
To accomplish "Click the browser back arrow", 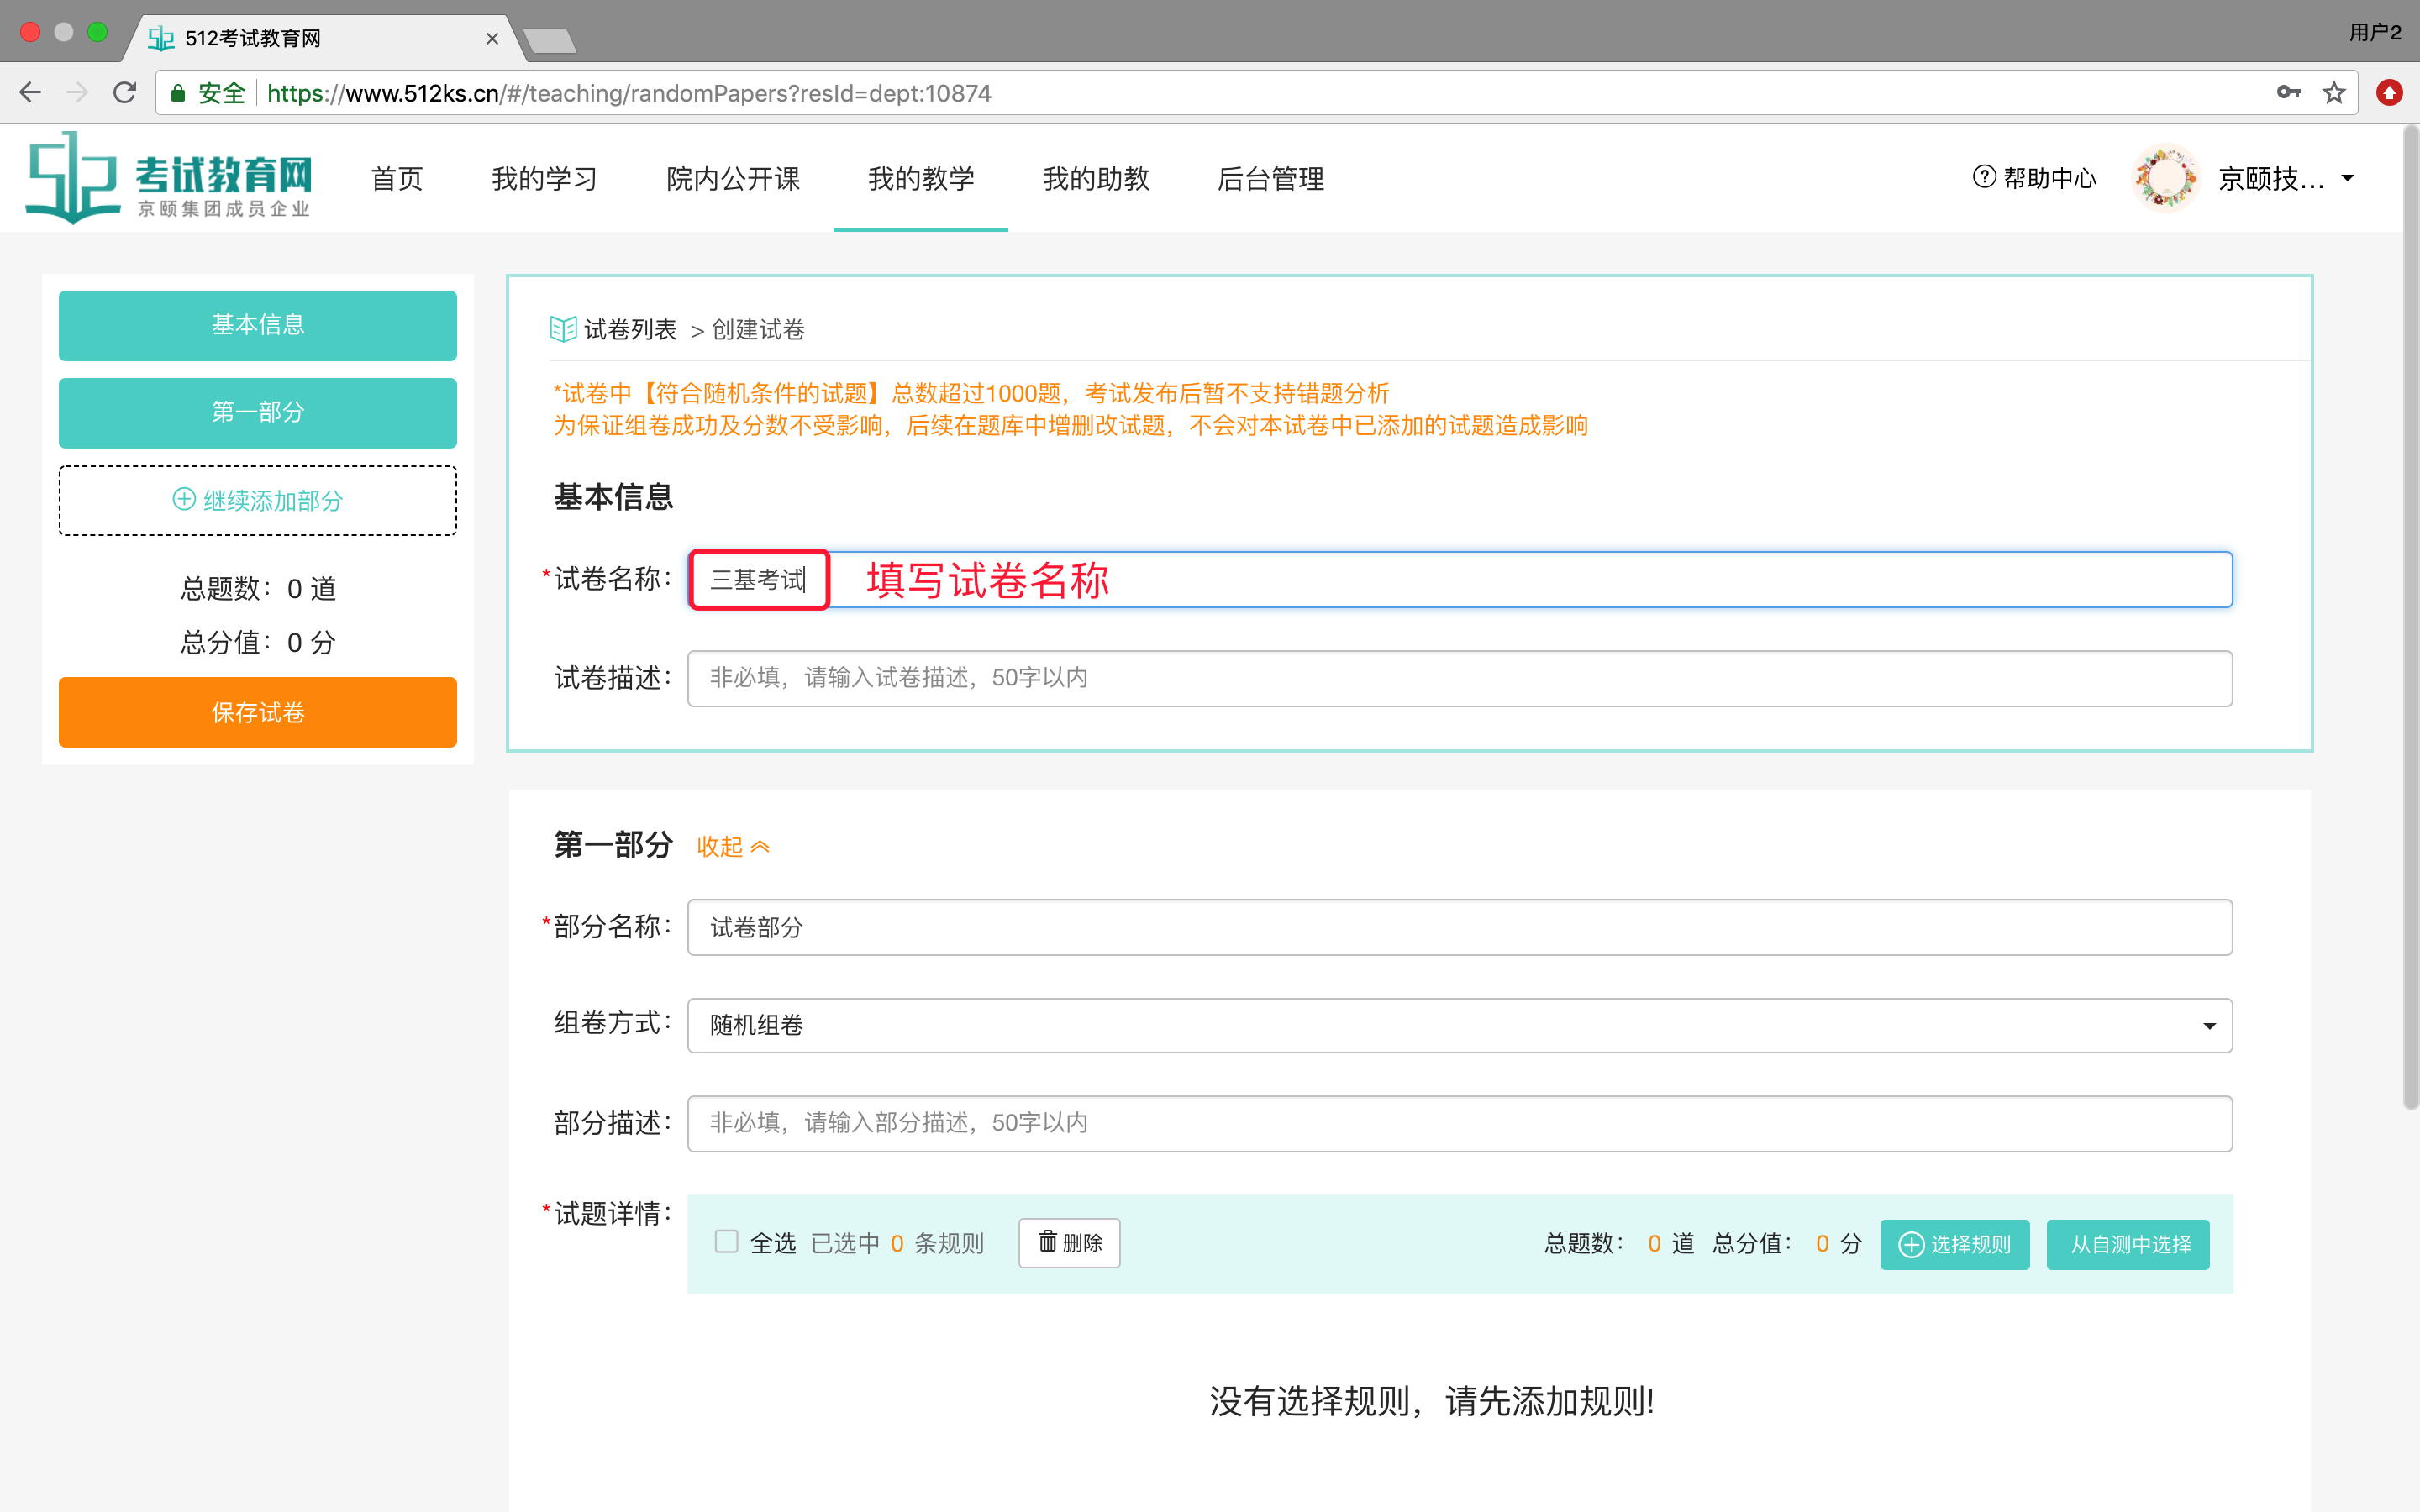I will [x=31, y=93].
